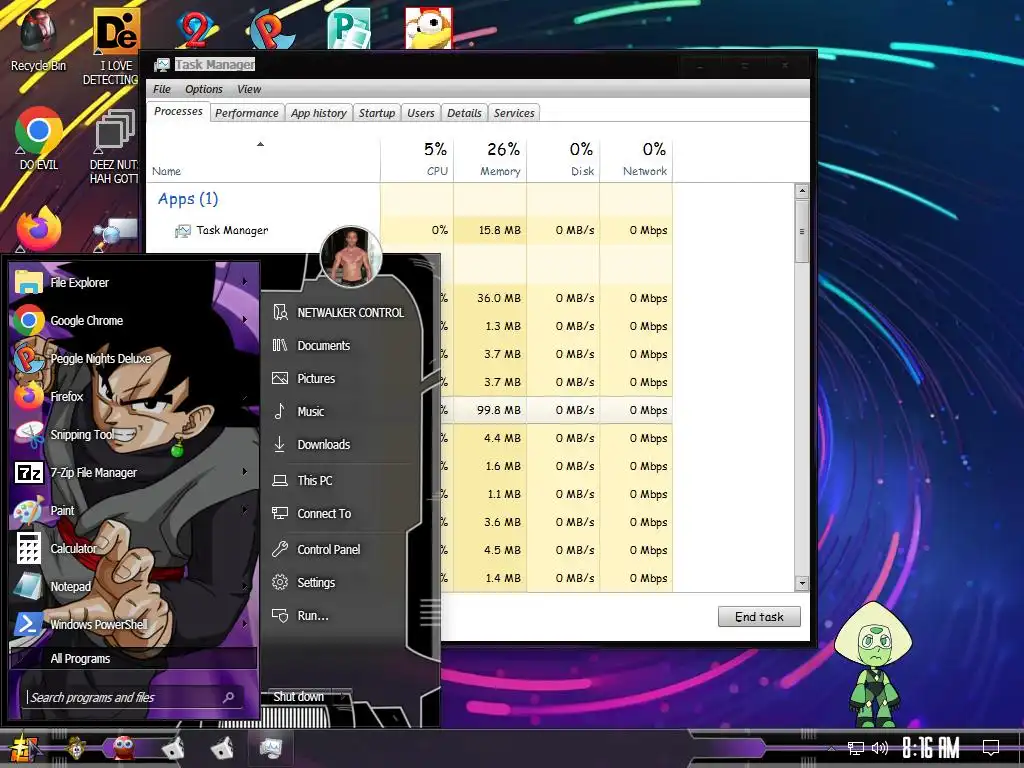Click the red round-eyed taskbar icon
The height and width of the screenshot is (768, 1024).
tap(124, 748)
